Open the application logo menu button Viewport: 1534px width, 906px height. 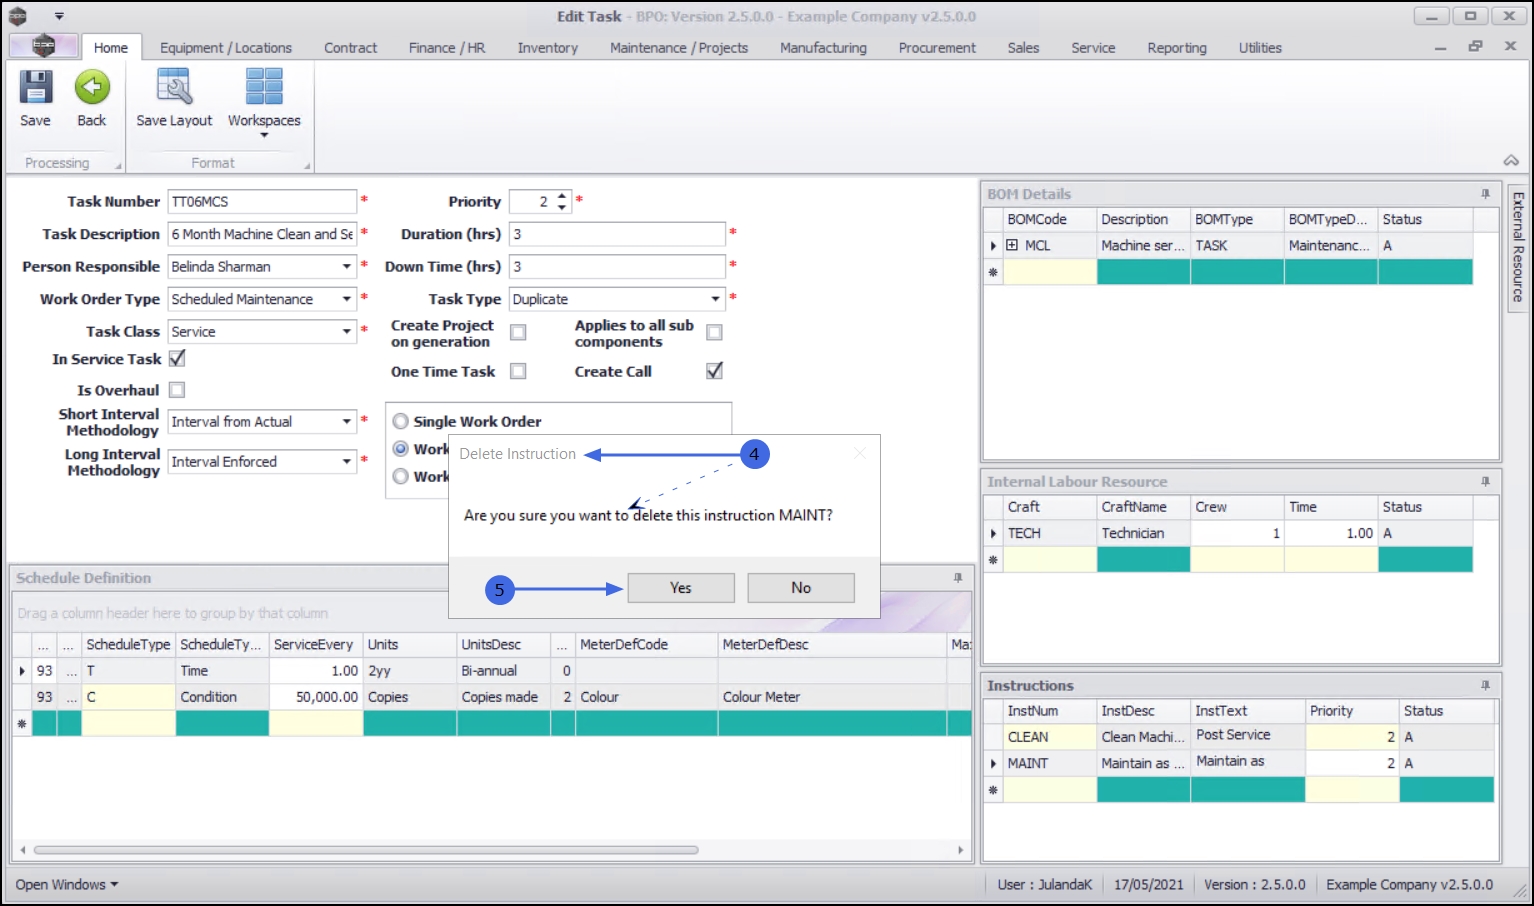tap(43, 46)
